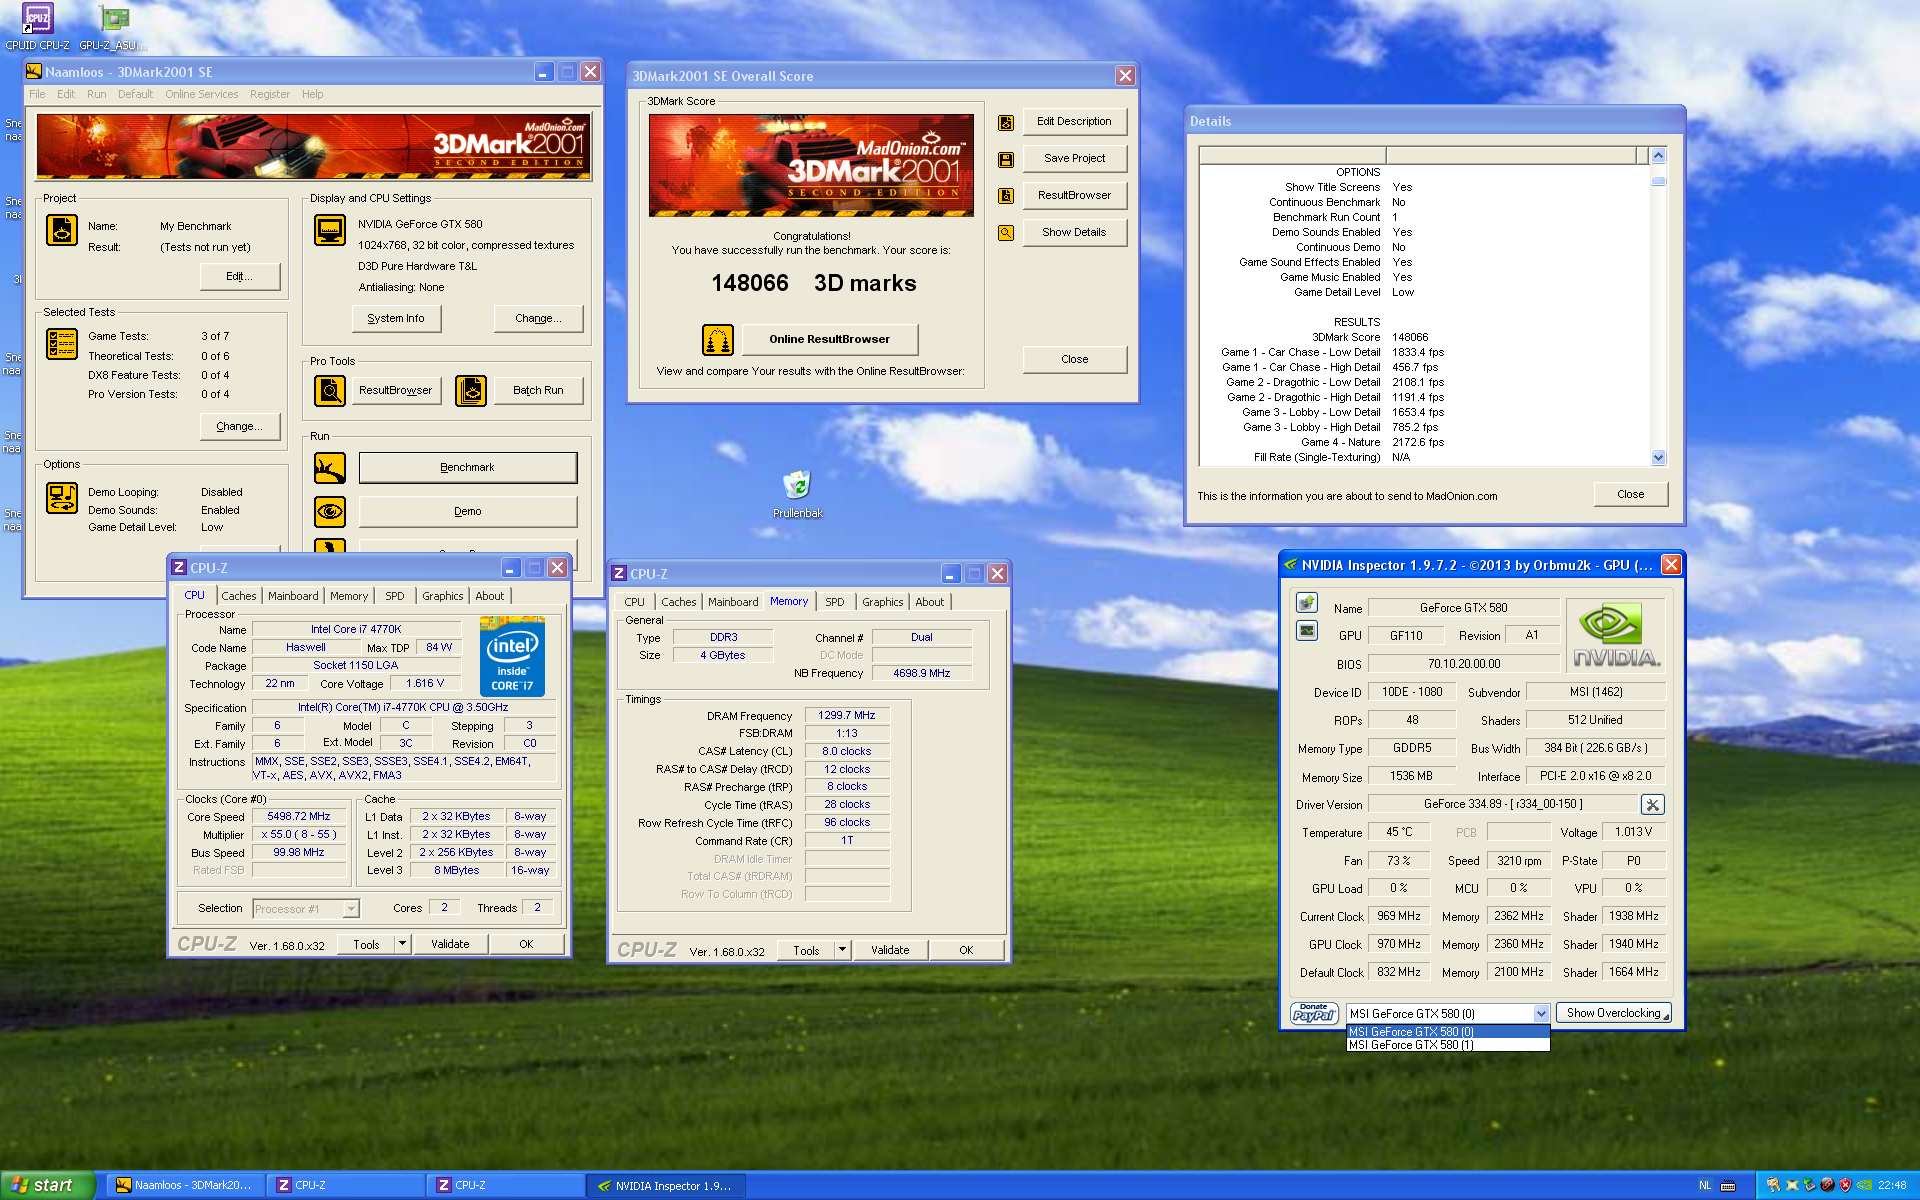This screenshot has width=1920, height=1200.
Task: Click the ResultBrowser magnifier icon in Pro Tools
Action: click(x=330, y=390)
